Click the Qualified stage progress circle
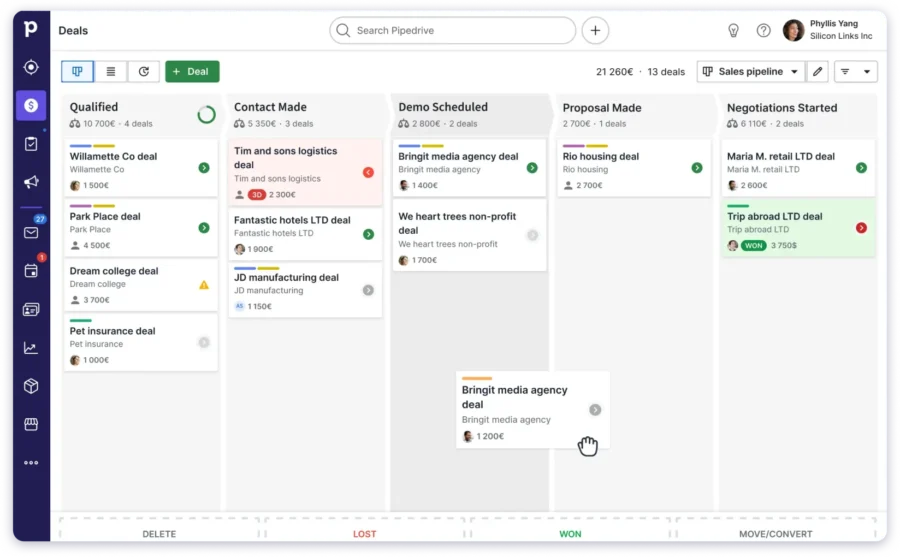 [x=207, y=115]
